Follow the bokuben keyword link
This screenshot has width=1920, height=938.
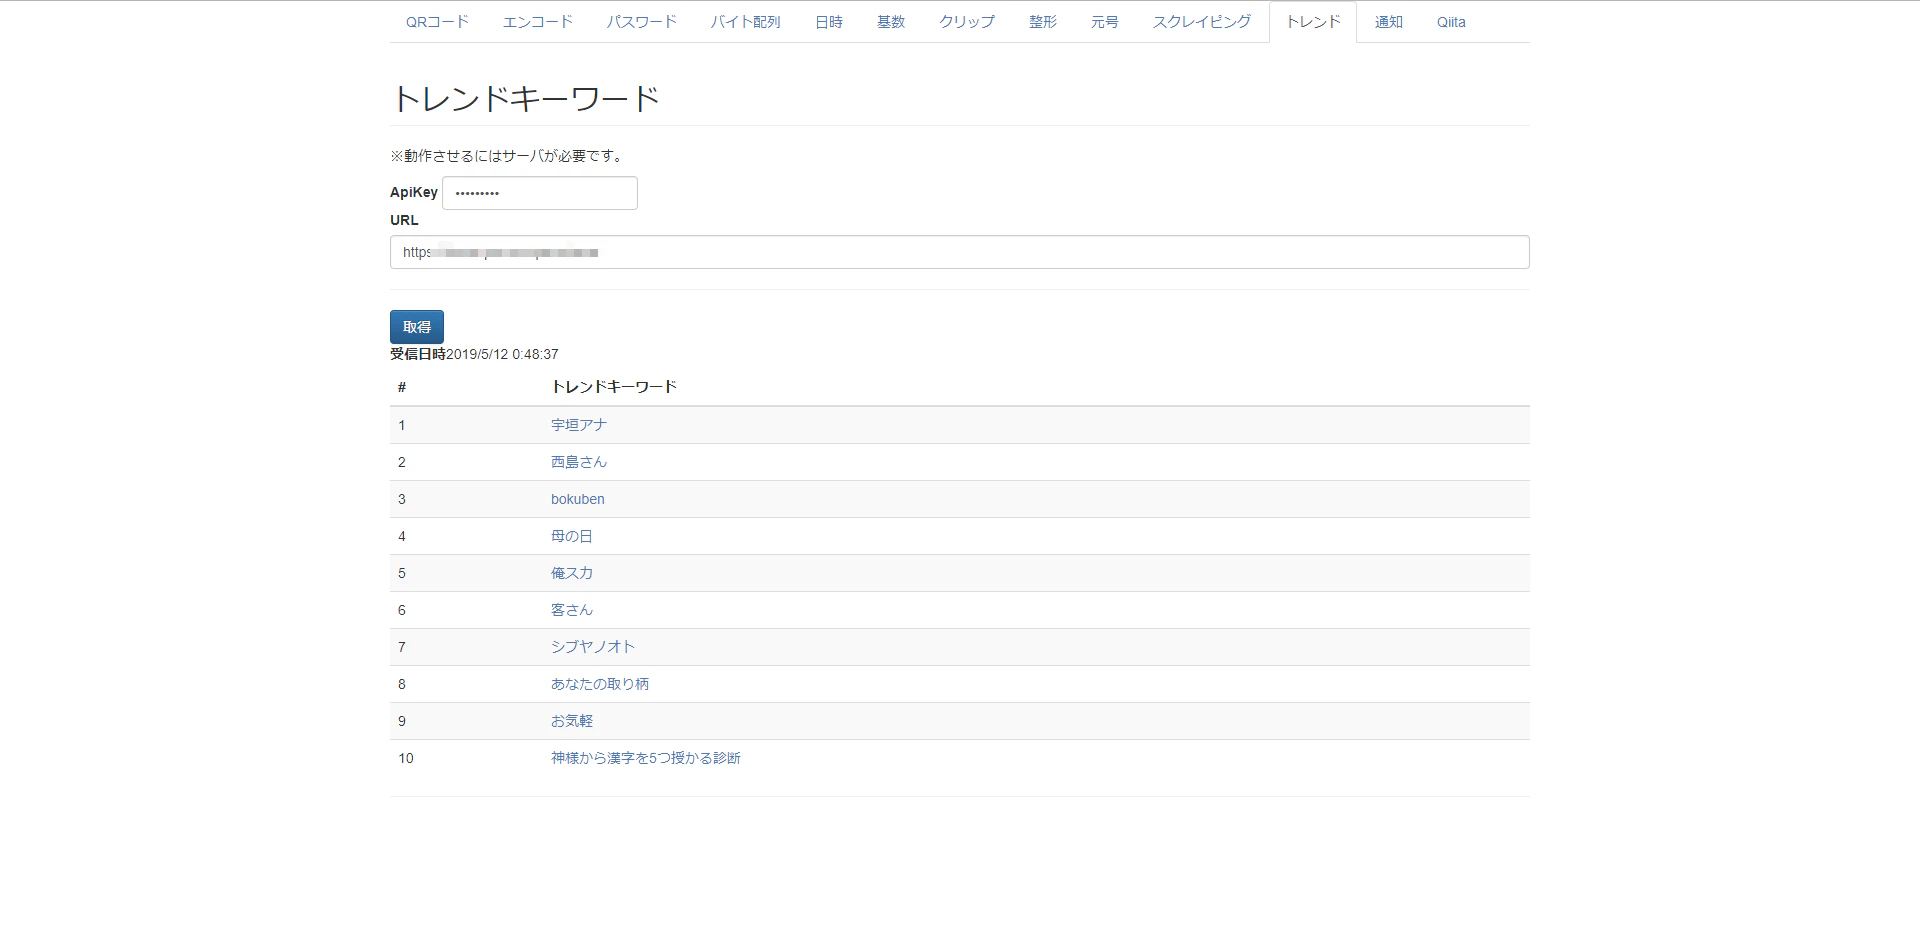pyautogui.click(x=578, y=499)
